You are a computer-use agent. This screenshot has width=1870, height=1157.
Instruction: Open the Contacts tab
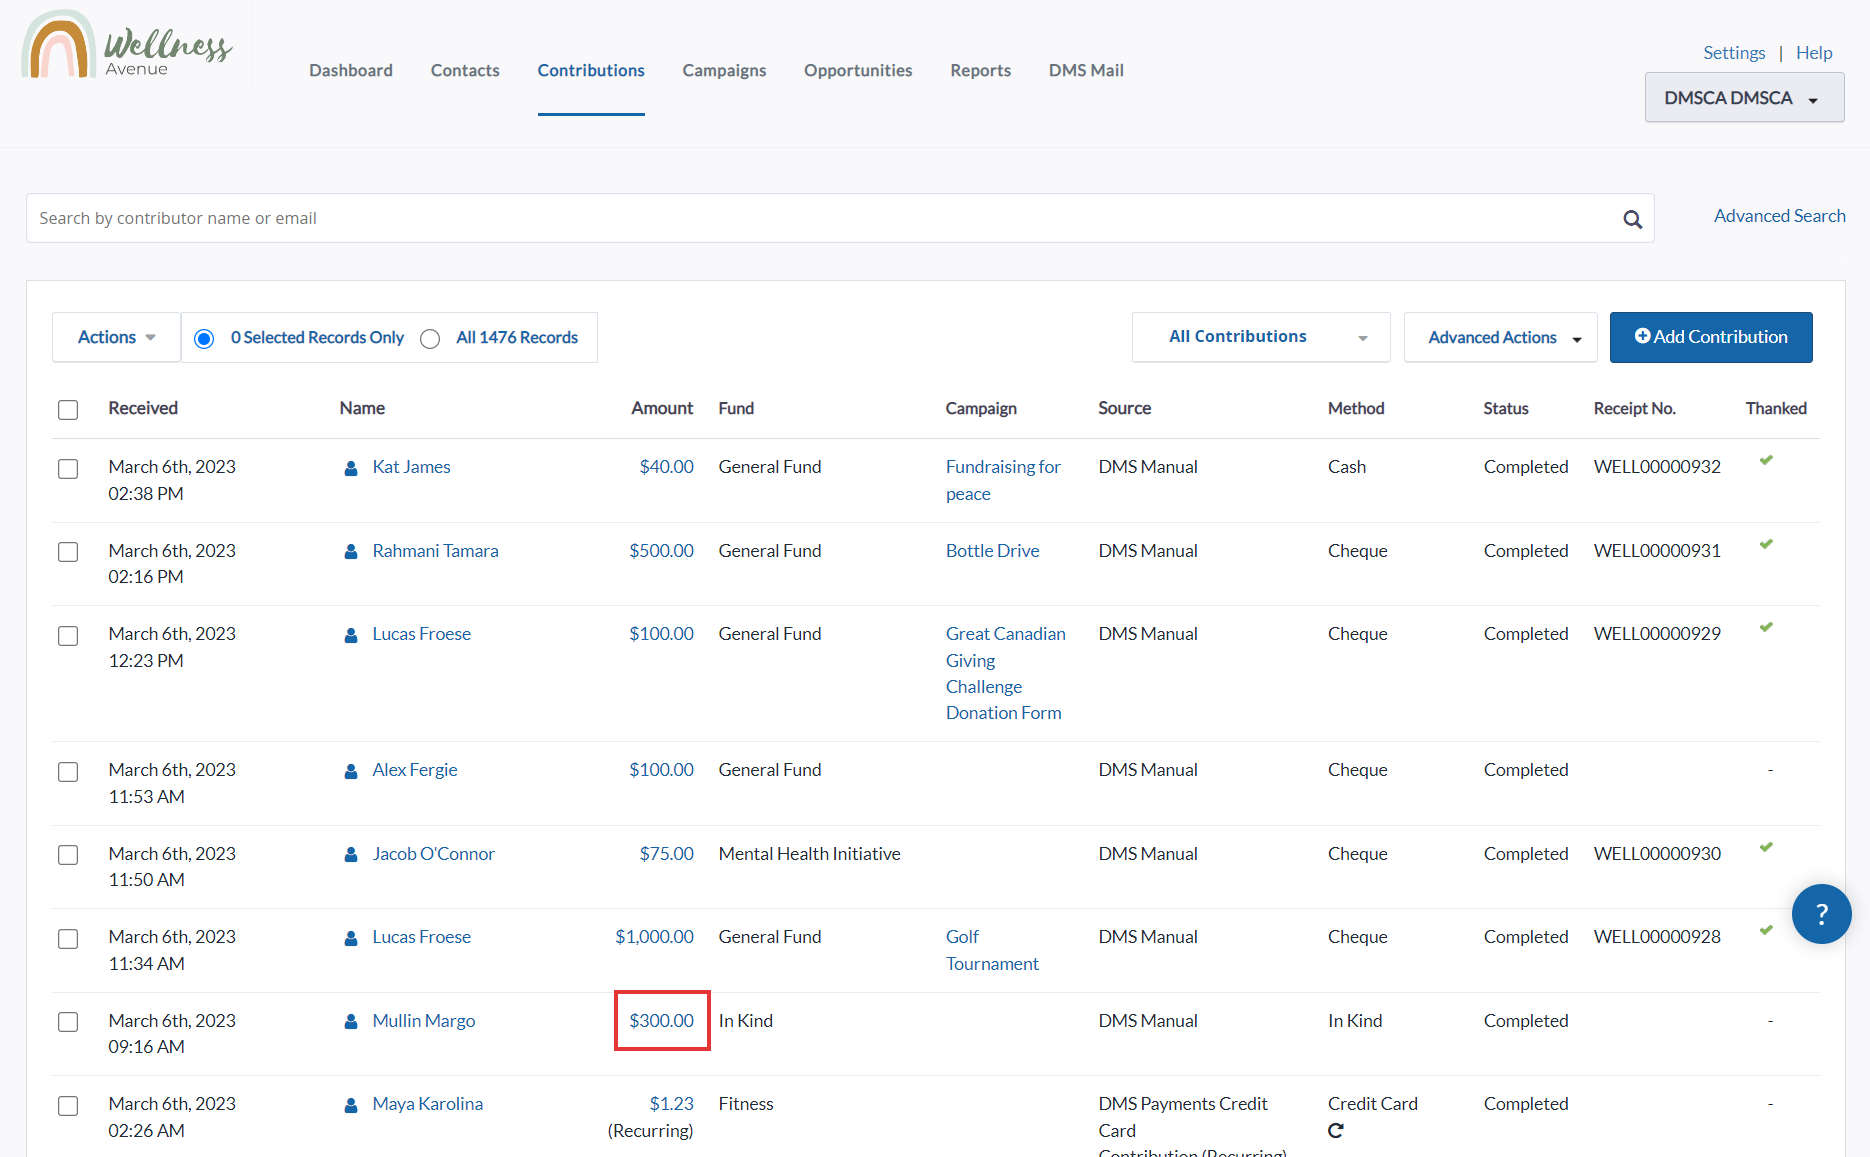(465, 70)
